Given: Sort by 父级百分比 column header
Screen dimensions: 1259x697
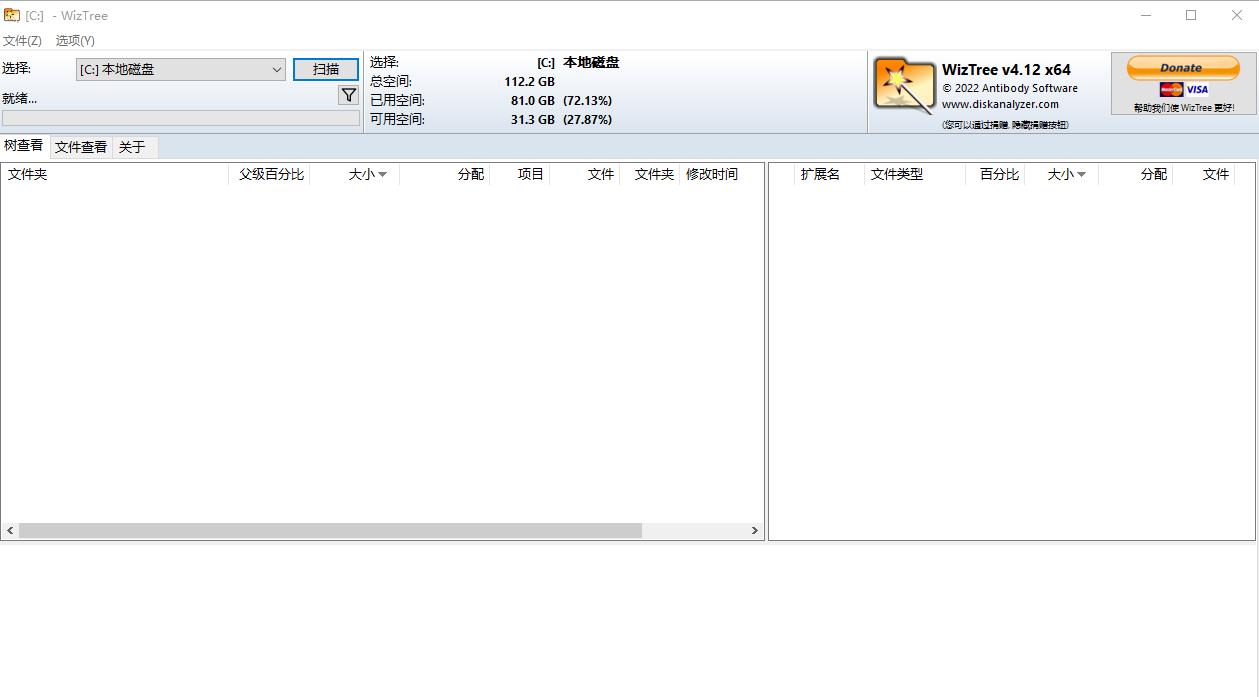Looking at the screenshot, I should coord(270,174).
